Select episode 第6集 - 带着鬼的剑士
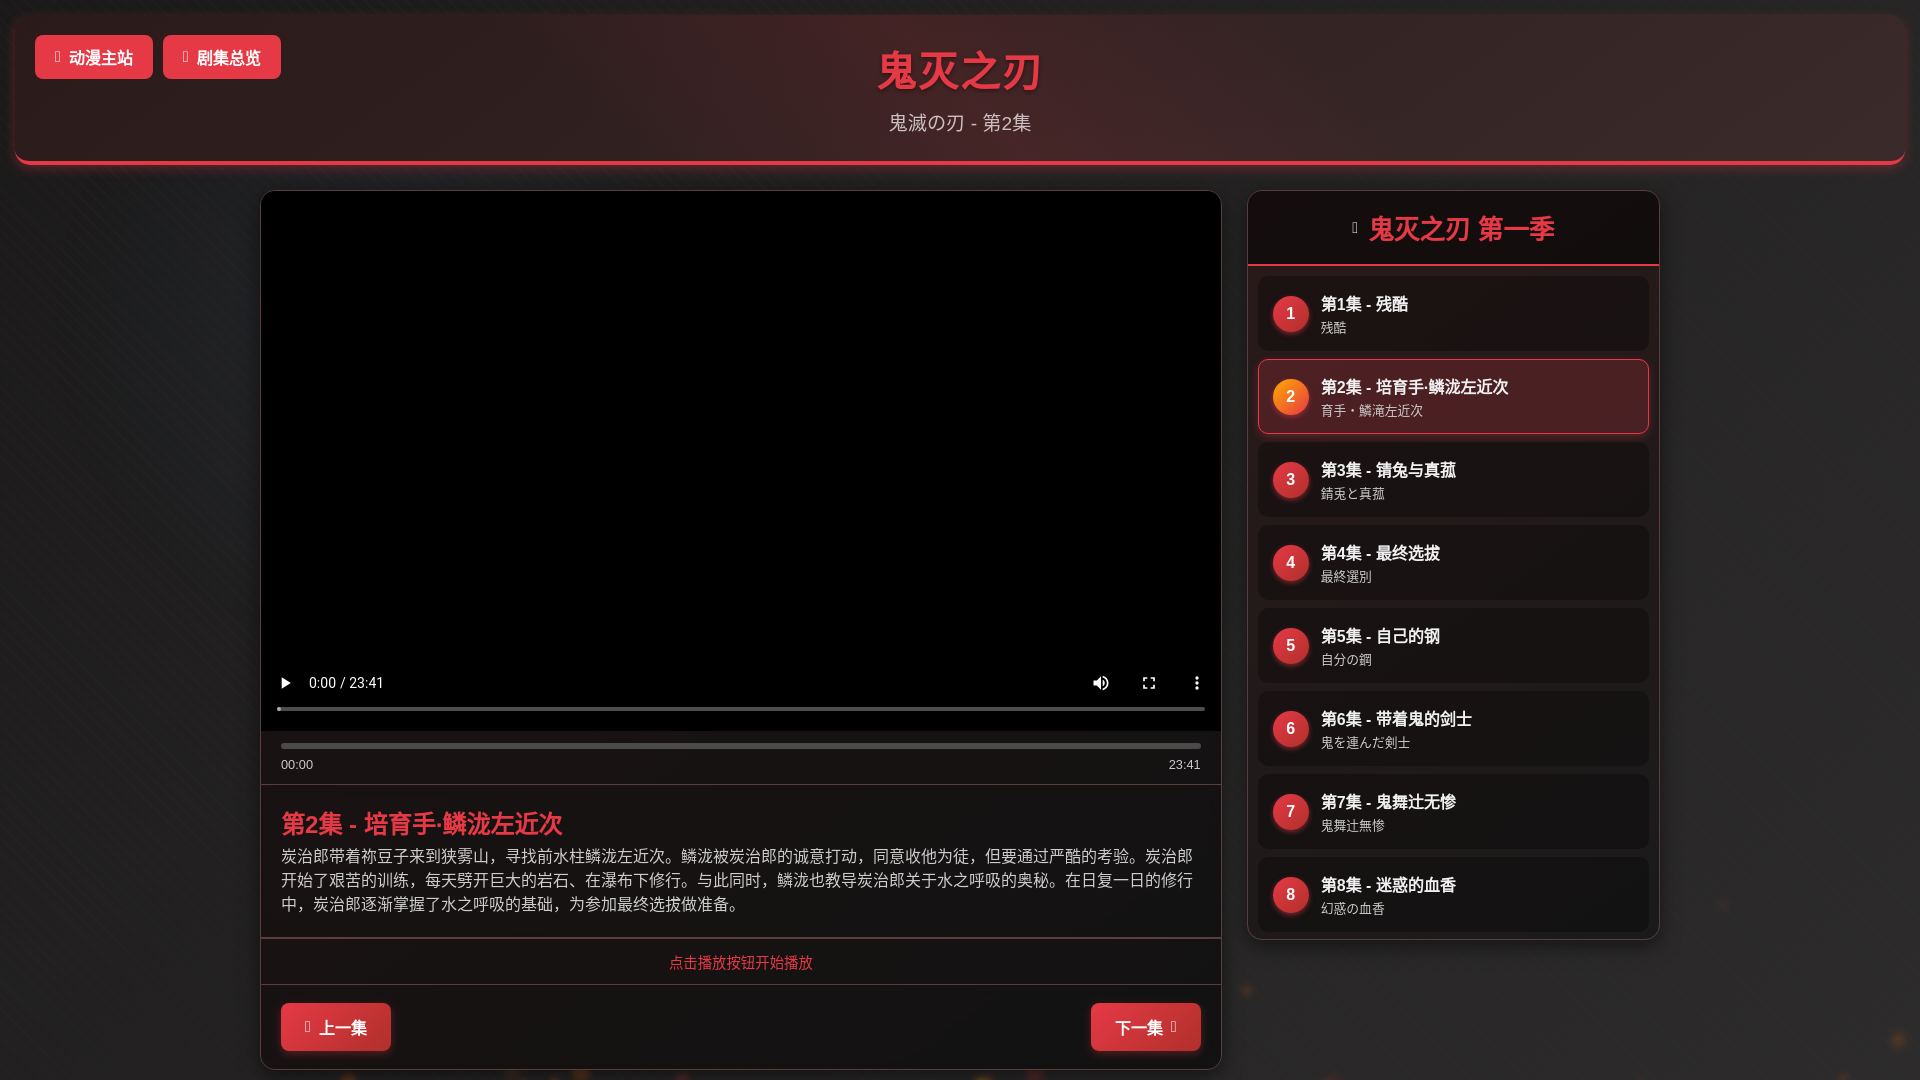The image size is (1920, 1080). tap(1453, 729)
